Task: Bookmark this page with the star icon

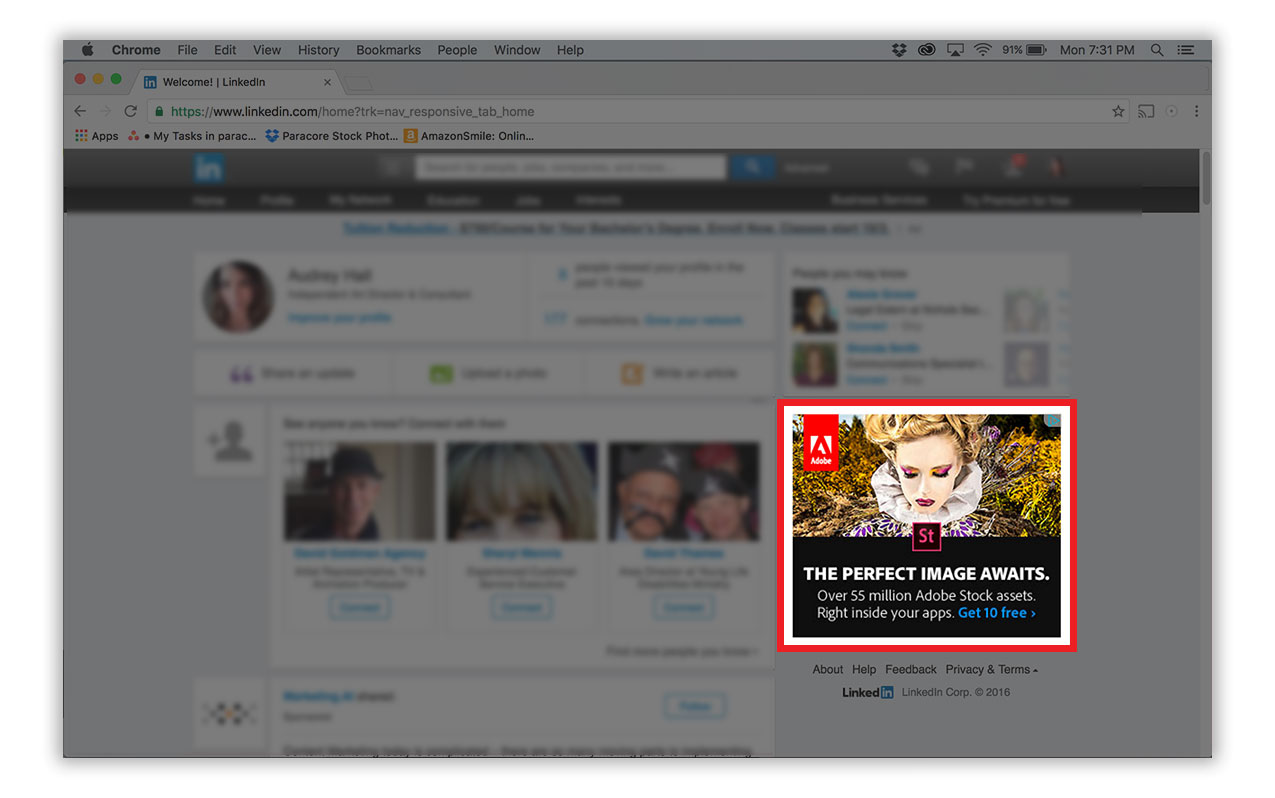Action: (1118, 111)
